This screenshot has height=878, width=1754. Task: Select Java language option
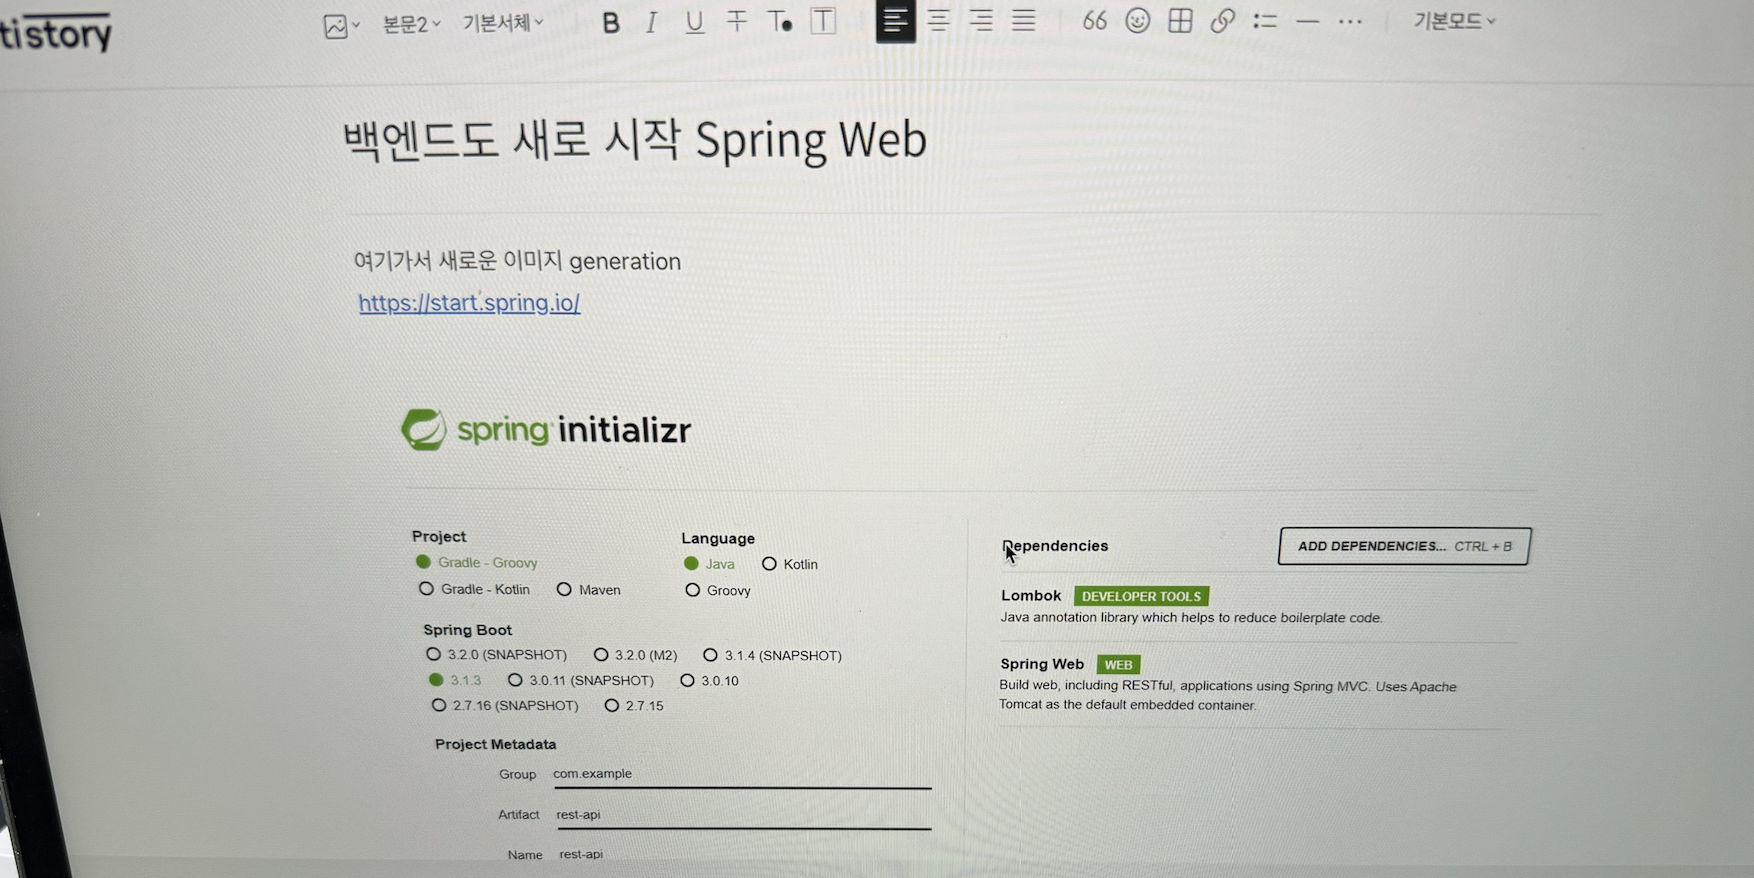pos(709,564)
